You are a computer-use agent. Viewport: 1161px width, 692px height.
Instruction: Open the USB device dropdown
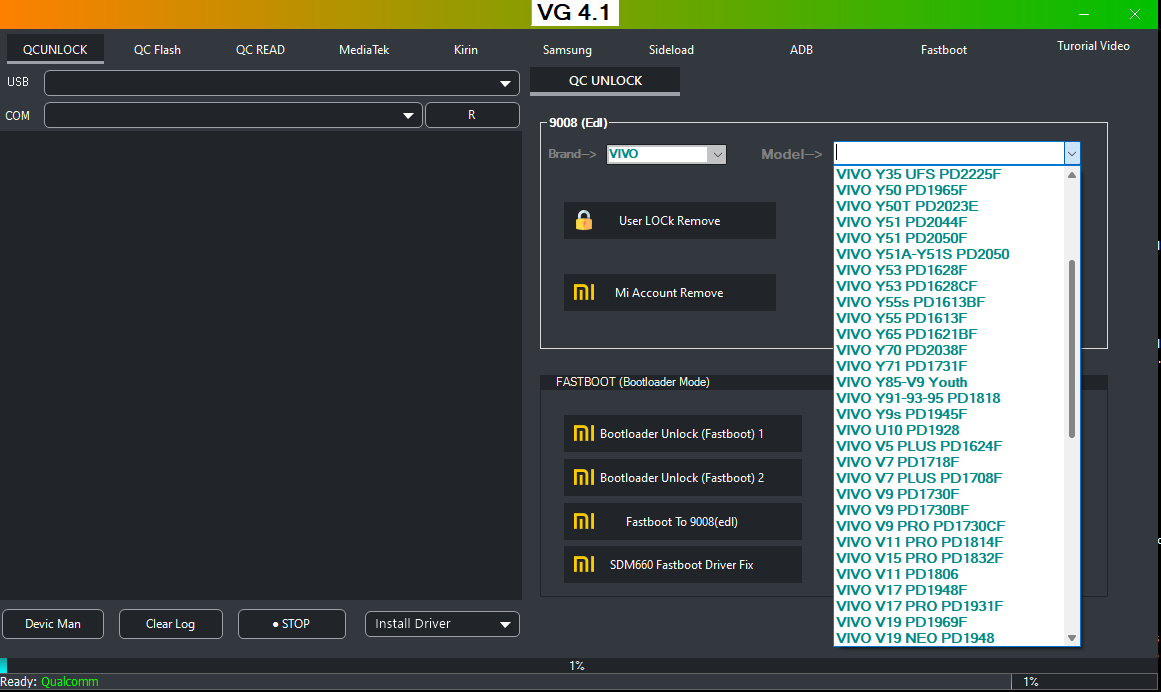click(505, 82)
